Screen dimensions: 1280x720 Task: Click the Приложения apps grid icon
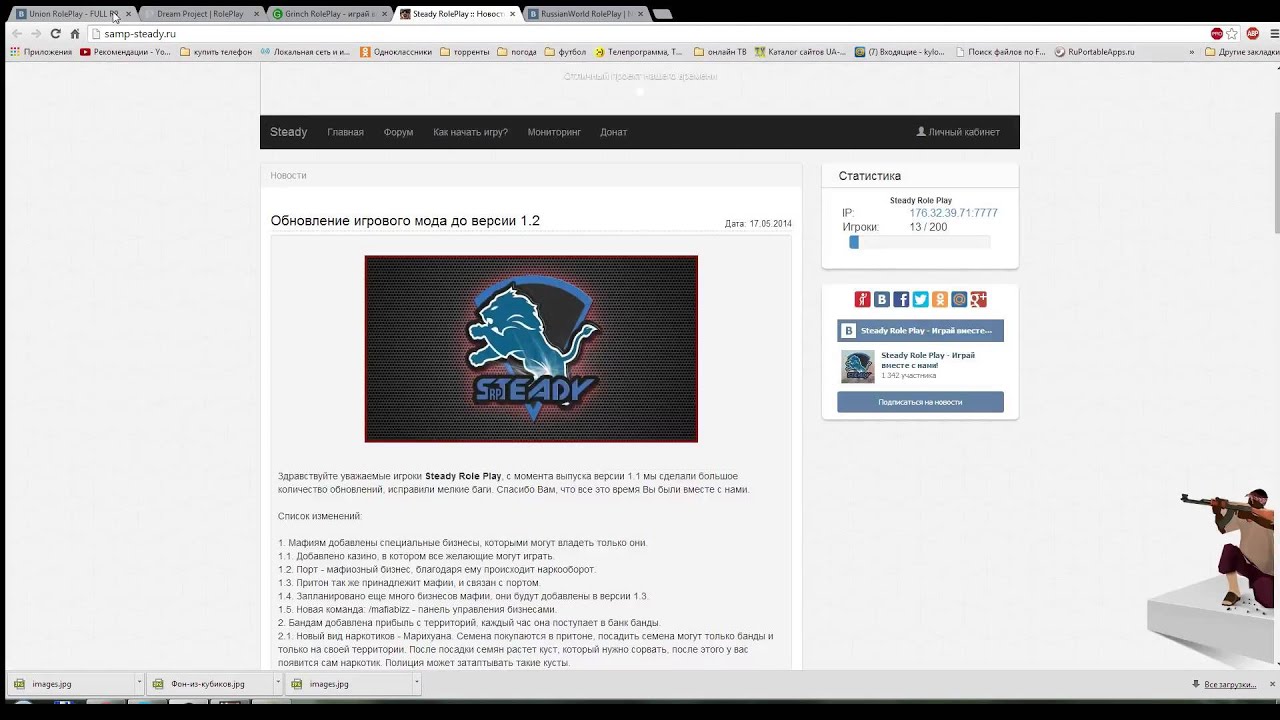coord(15,52)
